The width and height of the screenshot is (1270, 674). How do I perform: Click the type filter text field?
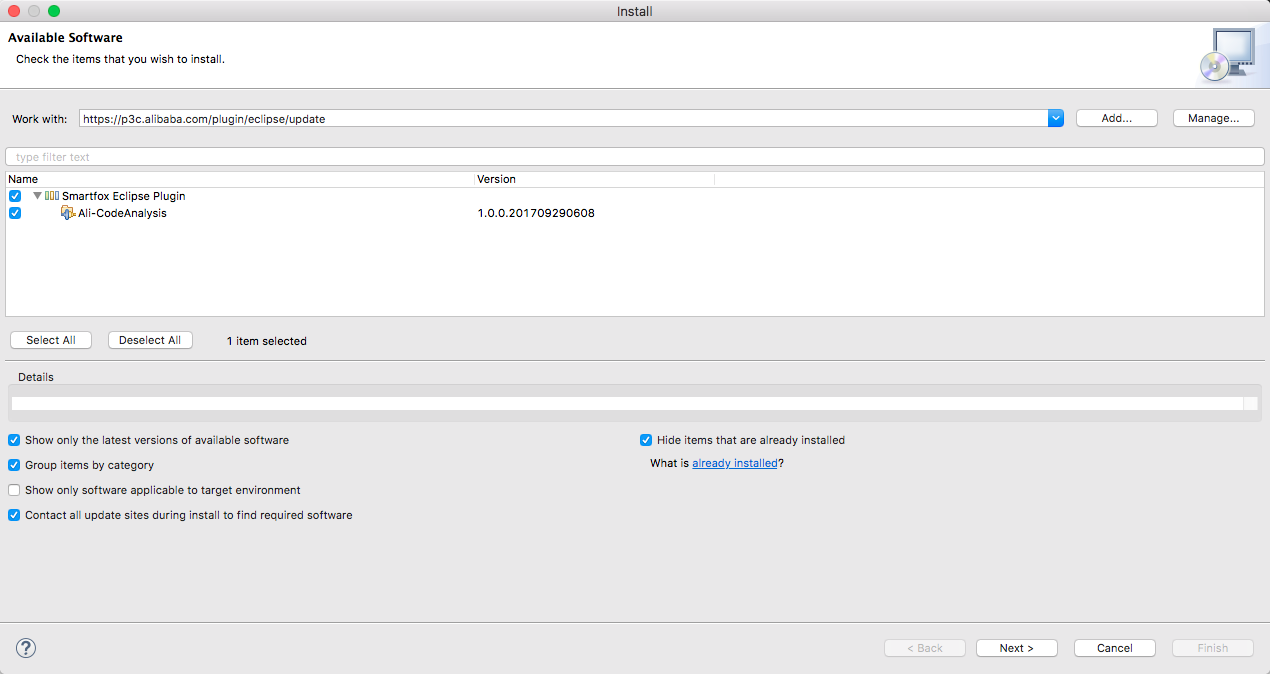coord(634,157)
